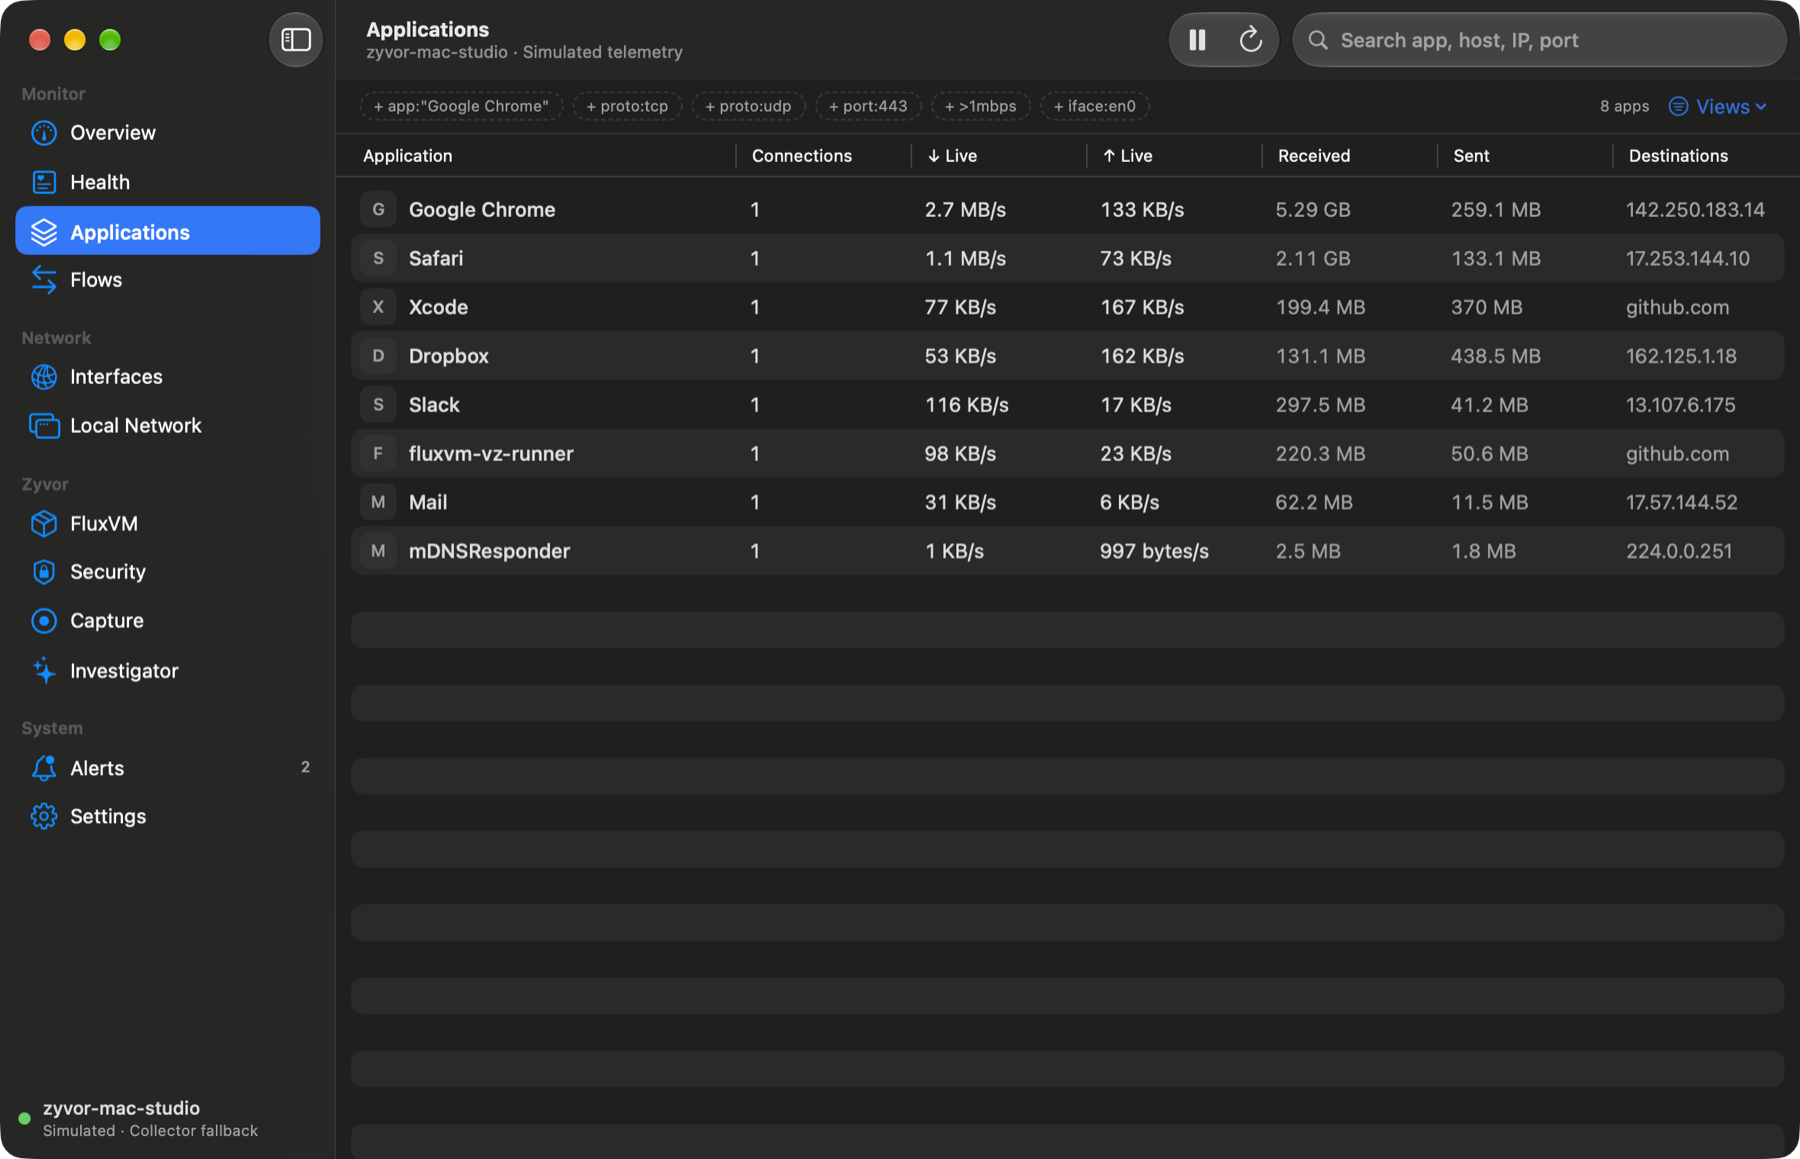The height and width of the screenshot is (1159, 1800).
Task: Click the Google Chrome G badge icon
Action: 378,210
